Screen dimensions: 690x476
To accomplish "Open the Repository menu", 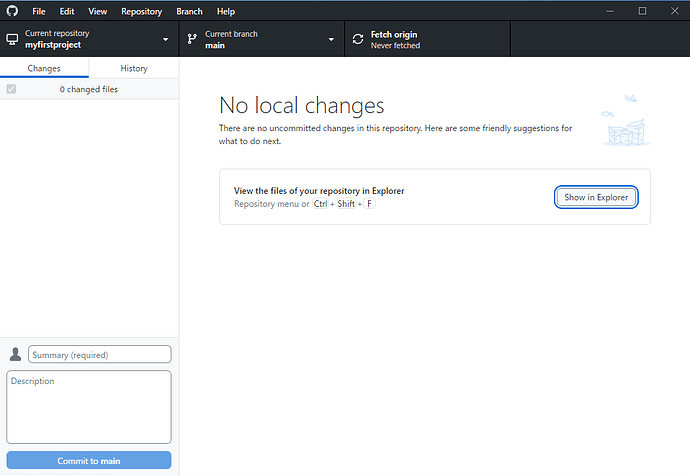I will coord(141,11).
